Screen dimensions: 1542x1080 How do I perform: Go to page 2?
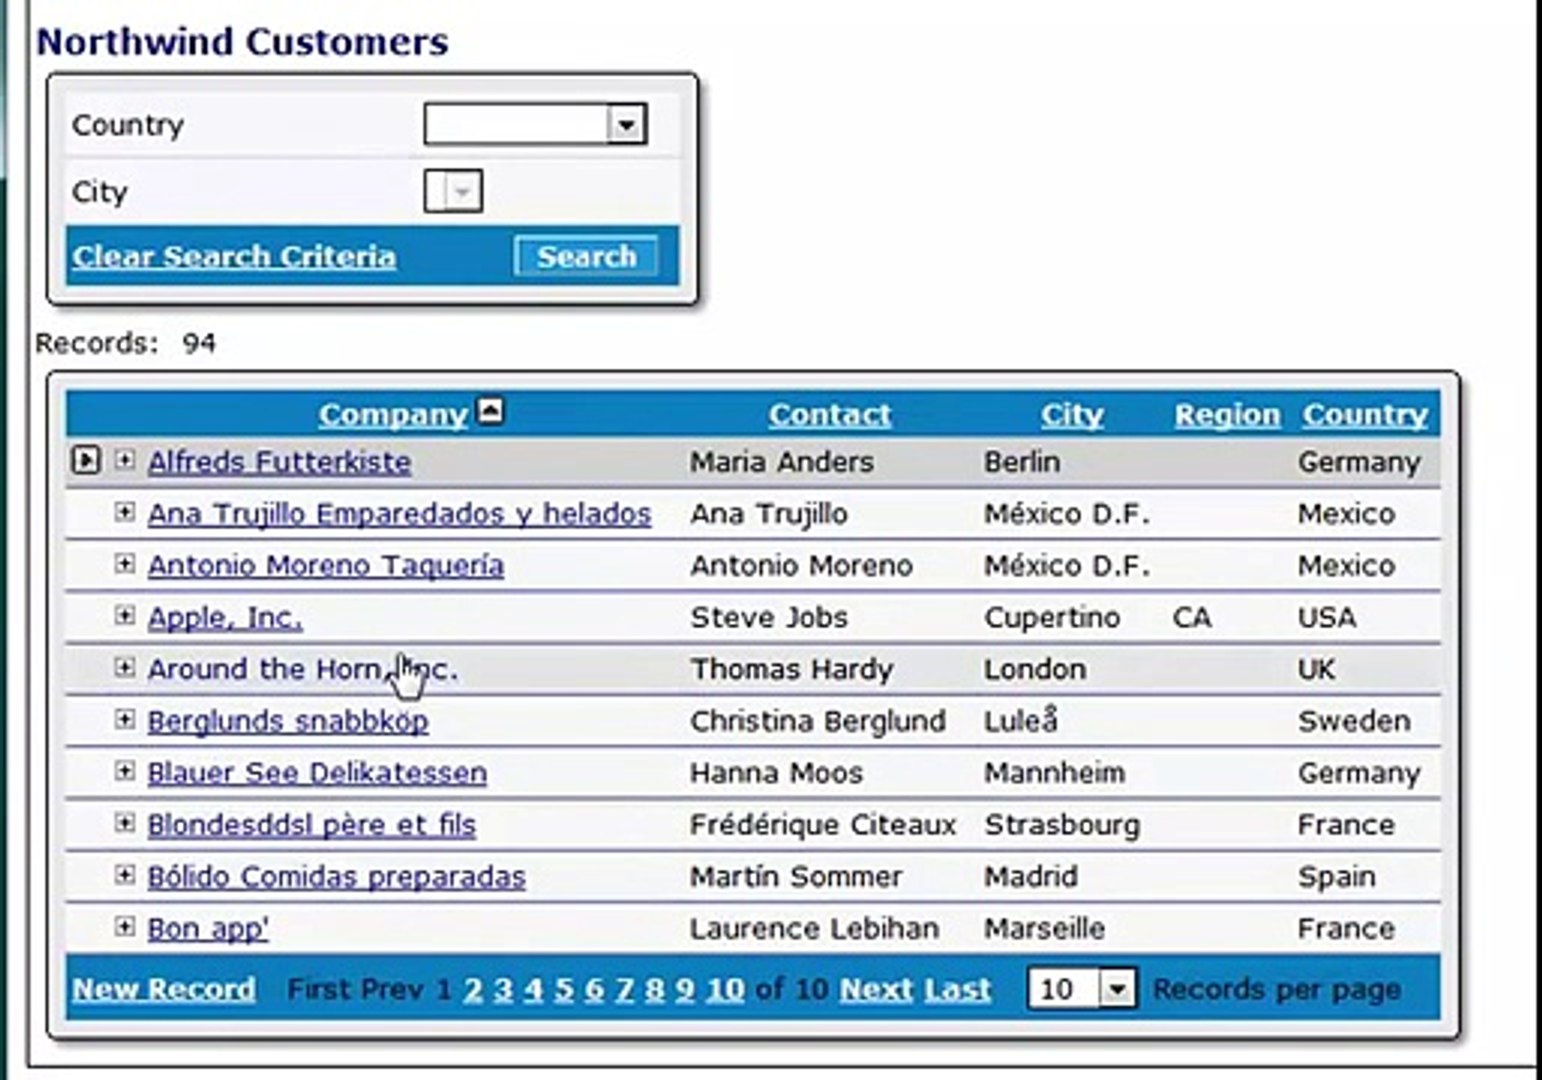point(473,989)
